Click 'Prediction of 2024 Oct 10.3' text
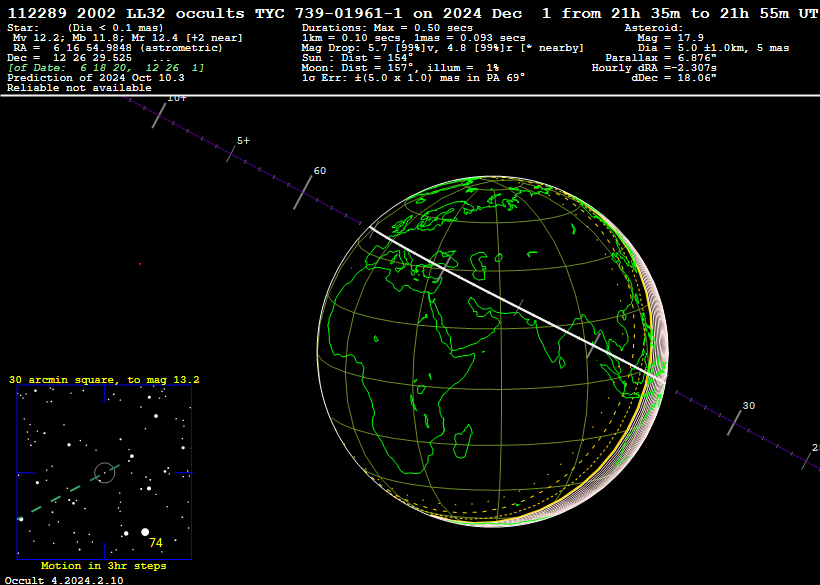Image resolution: width=820 pixels, height=585 pixels. point(96,78)
